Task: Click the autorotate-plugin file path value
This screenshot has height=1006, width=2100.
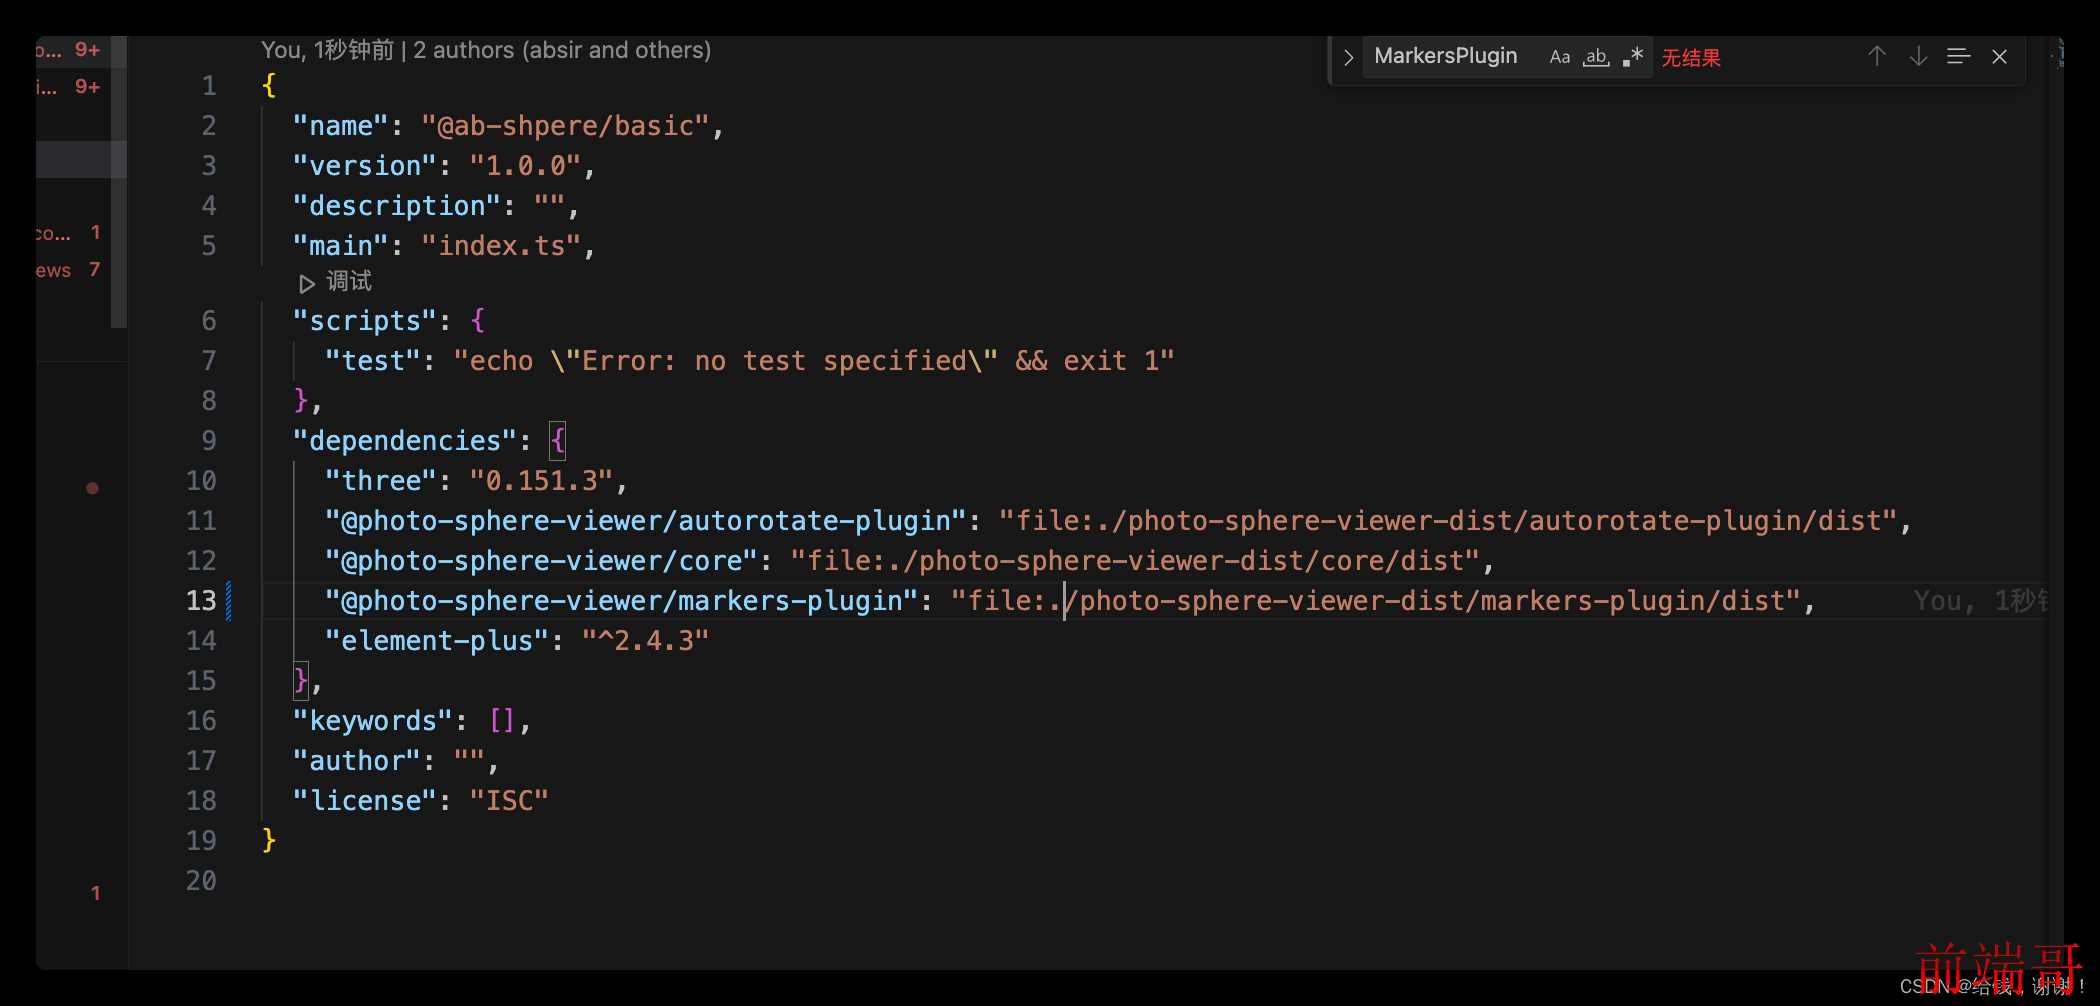Action: click(x=1448, y=521)
